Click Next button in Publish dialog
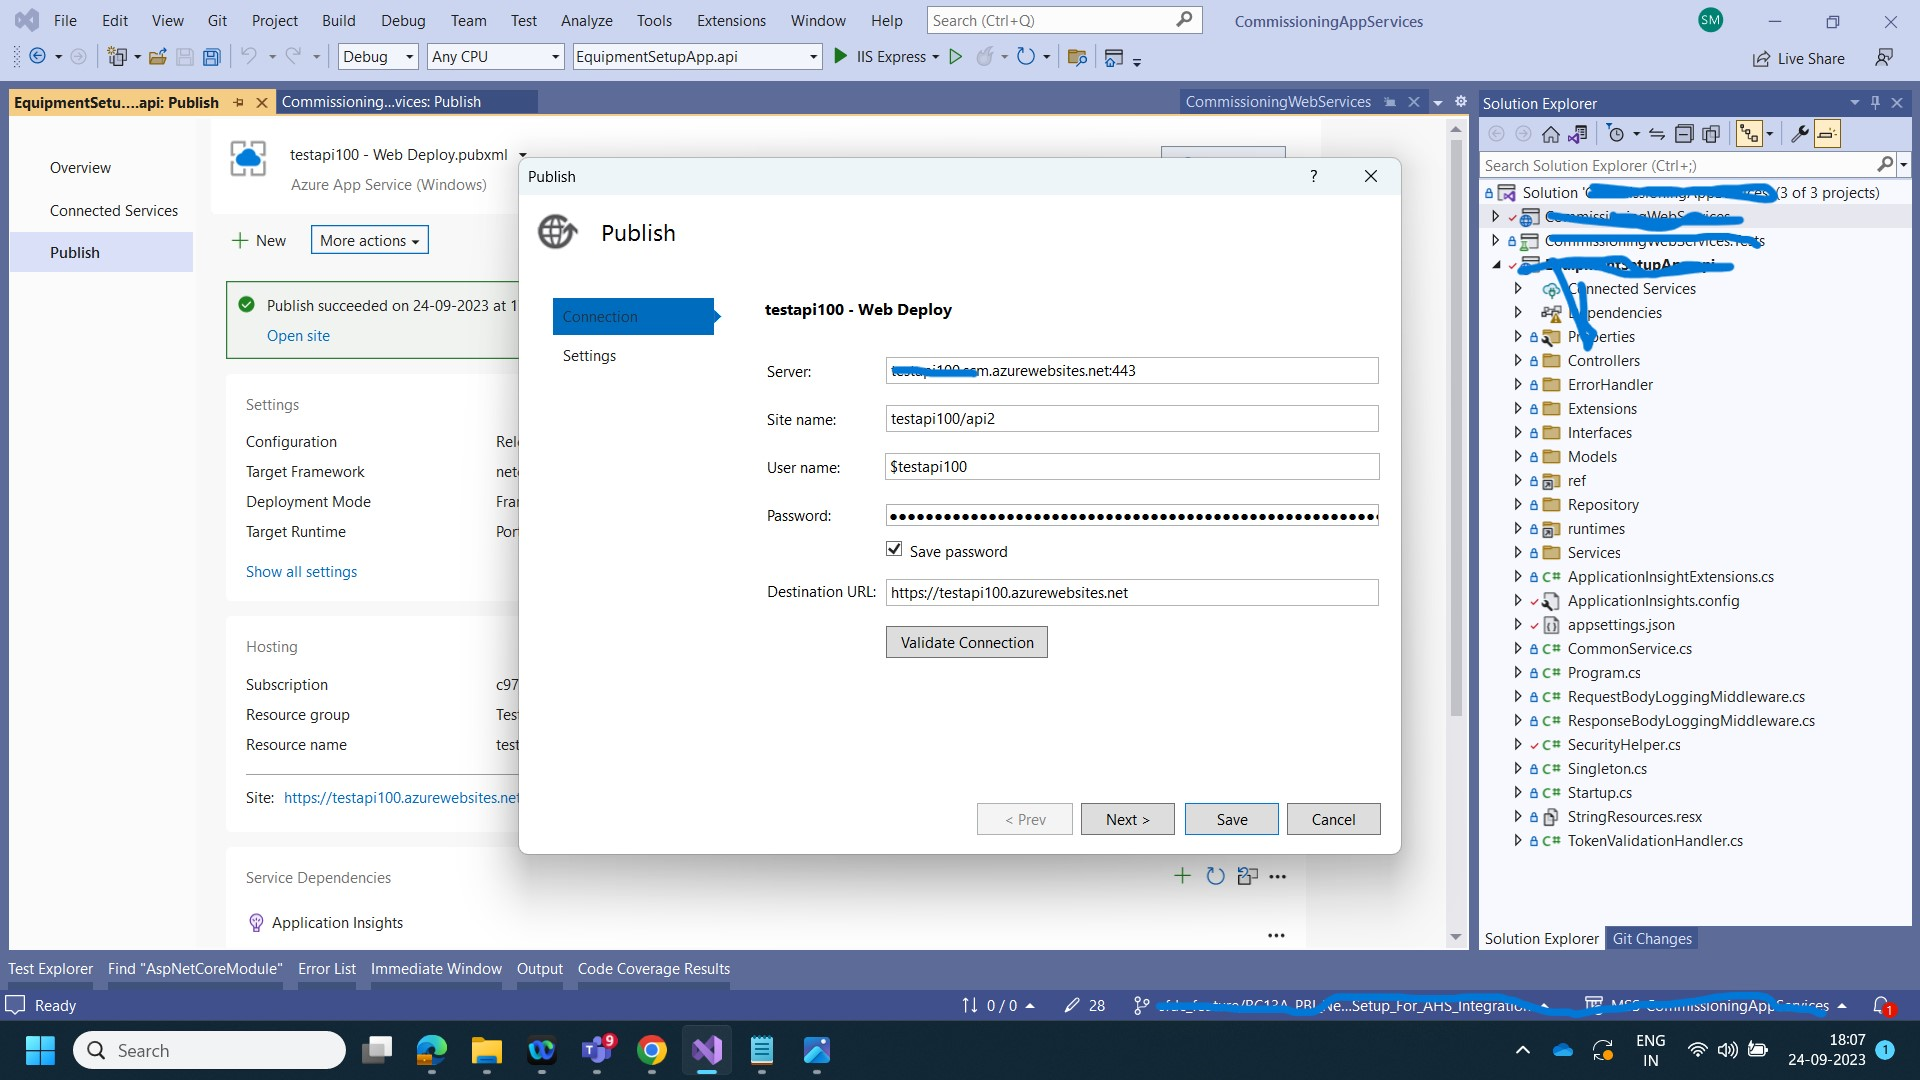This screenshot has height=1080, width=1920. click(1127, 819)
